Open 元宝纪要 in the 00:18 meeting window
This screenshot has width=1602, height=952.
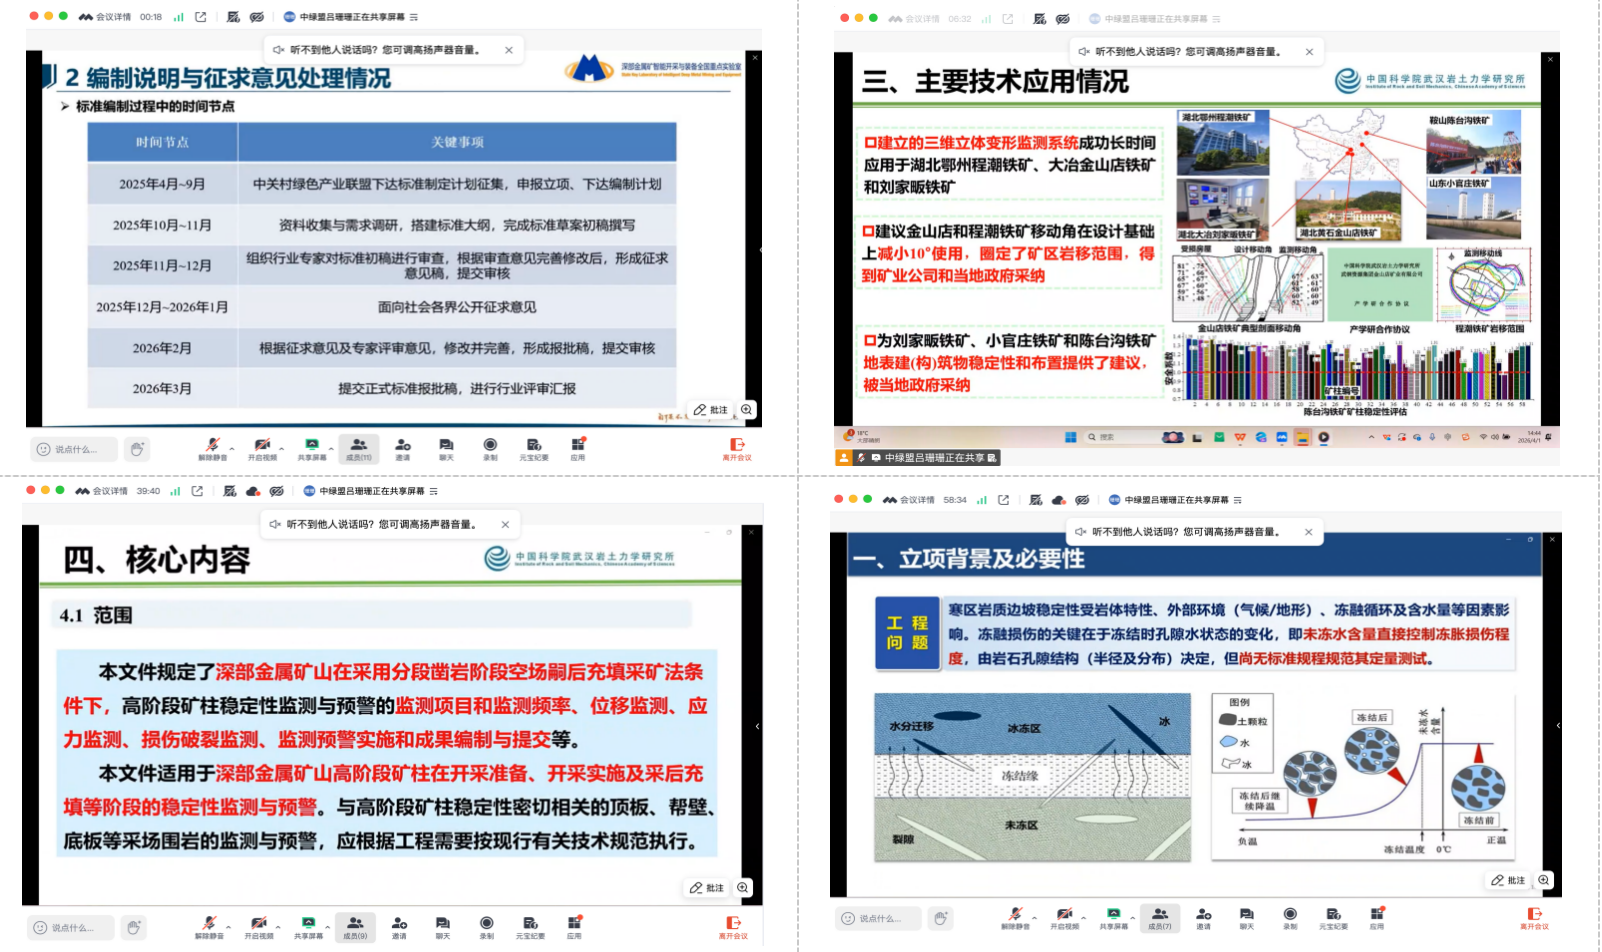tap(534, 448)
